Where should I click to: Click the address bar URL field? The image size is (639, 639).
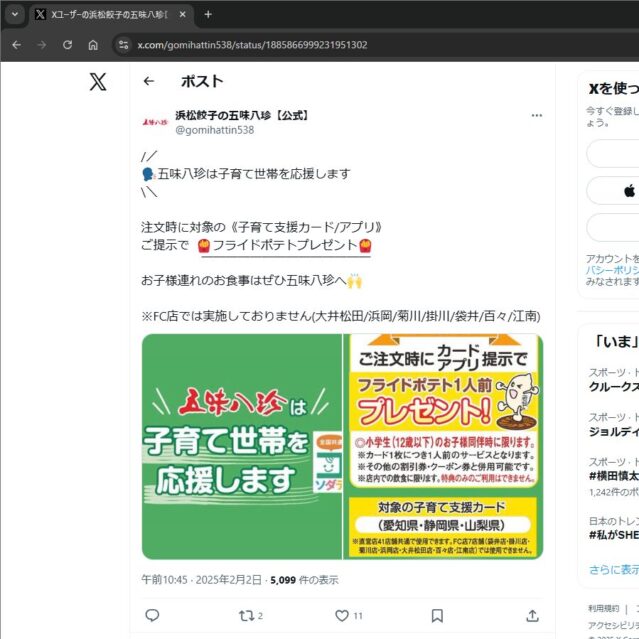pos(300,45)
